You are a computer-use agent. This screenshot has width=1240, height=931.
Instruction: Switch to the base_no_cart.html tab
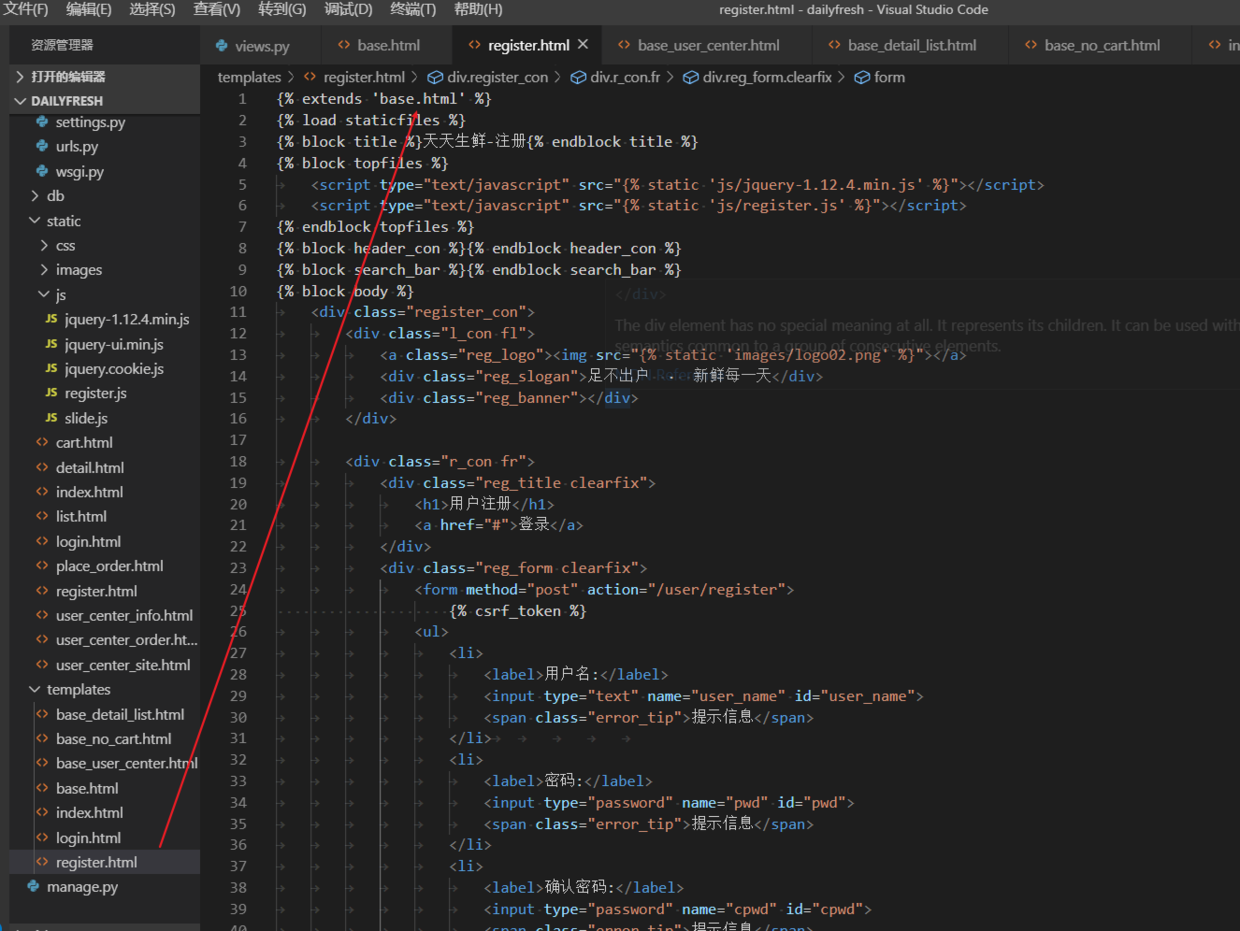click(x=1102, y=45)
